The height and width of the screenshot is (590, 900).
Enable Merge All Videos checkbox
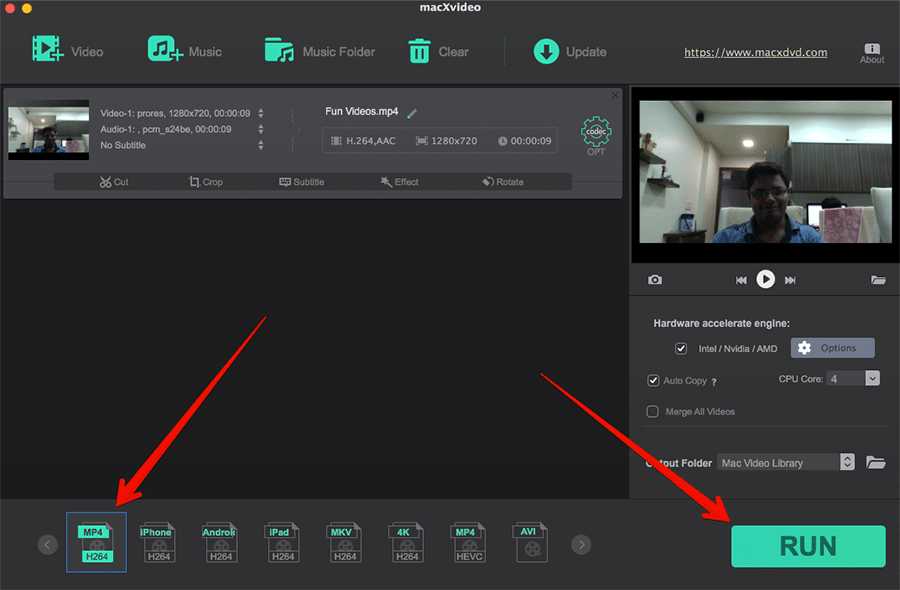653,412
